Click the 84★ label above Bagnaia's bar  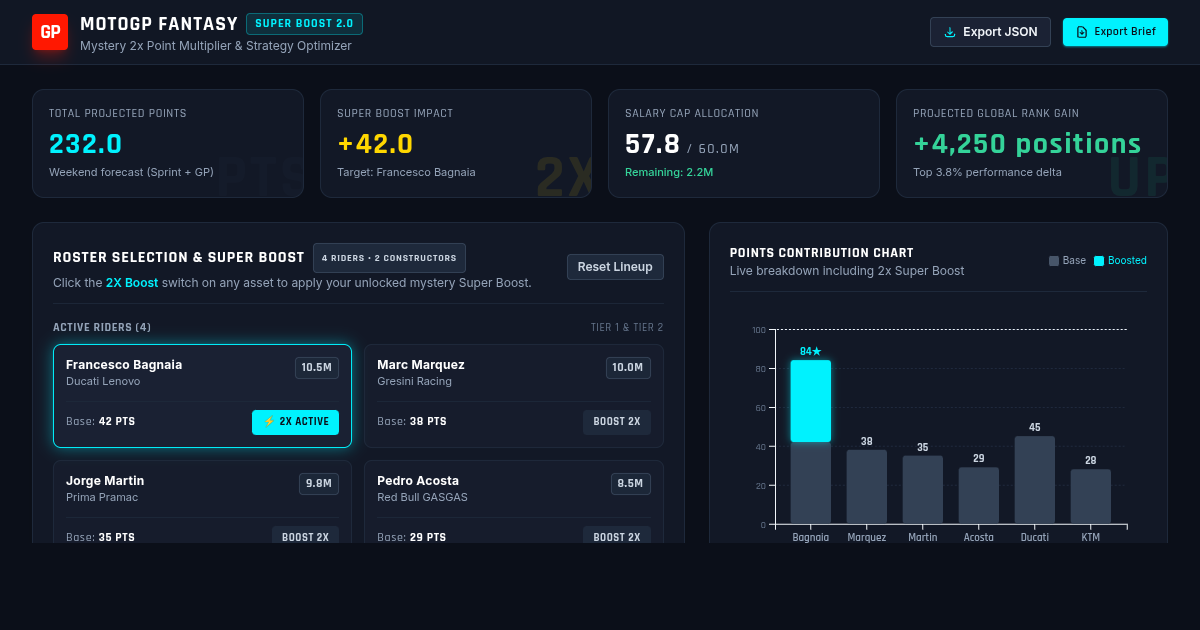coord(811,351)
